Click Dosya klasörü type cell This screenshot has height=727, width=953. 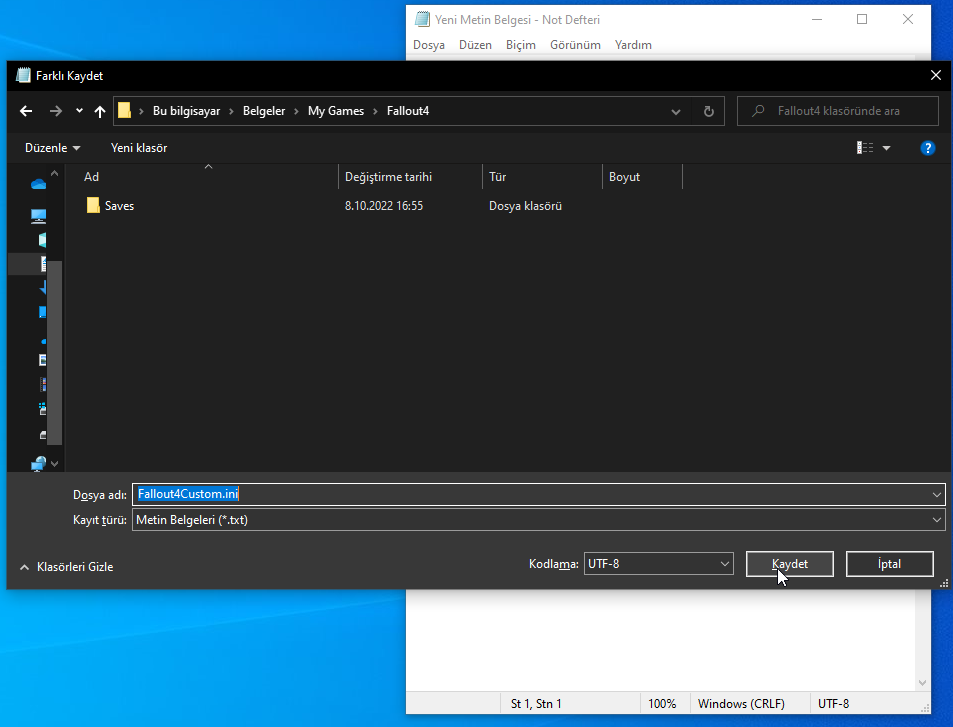[525, 206]
